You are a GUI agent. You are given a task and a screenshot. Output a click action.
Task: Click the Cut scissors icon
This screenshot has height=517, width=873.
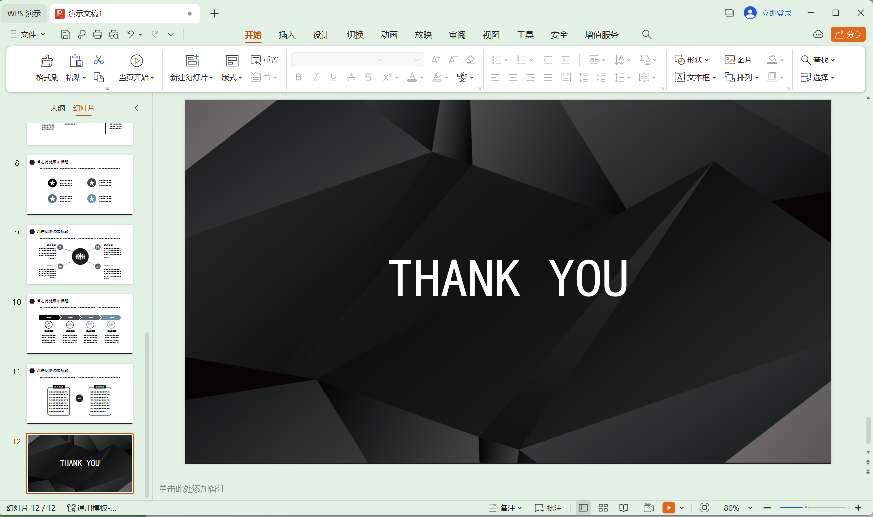99,60
